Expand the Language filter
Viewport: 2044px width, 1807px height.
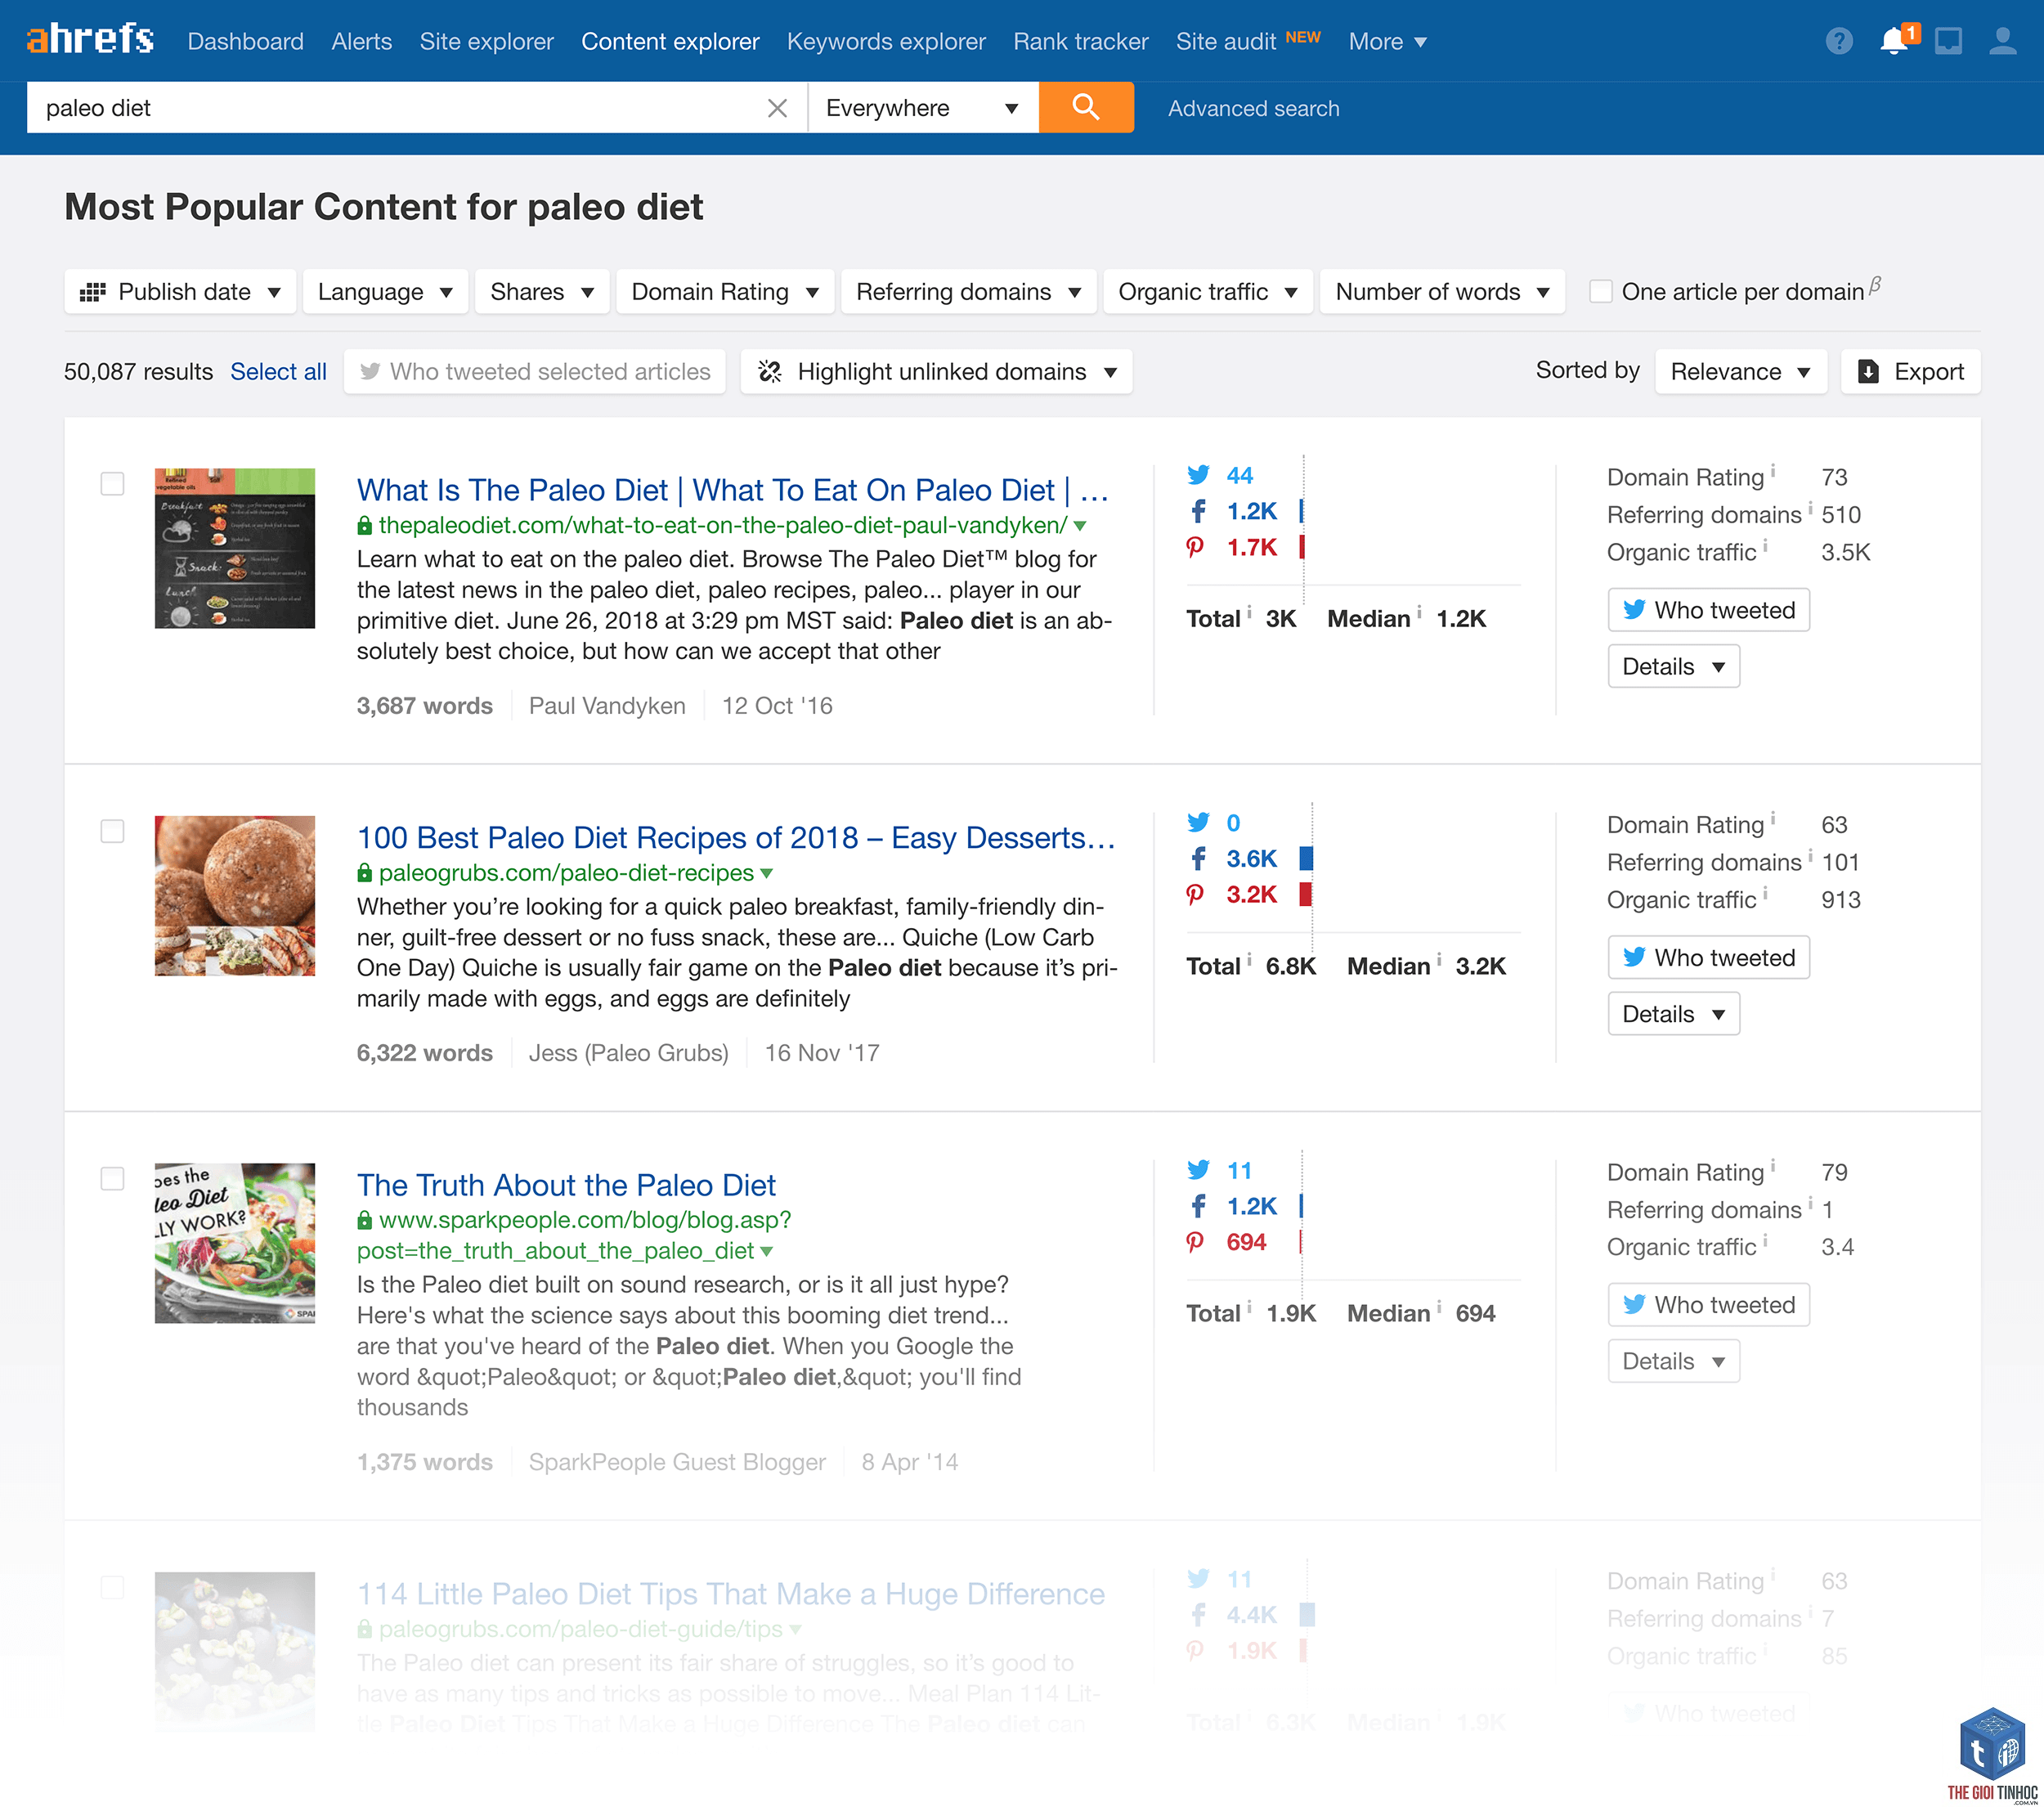pyautogui.click(x=386, y=292)
